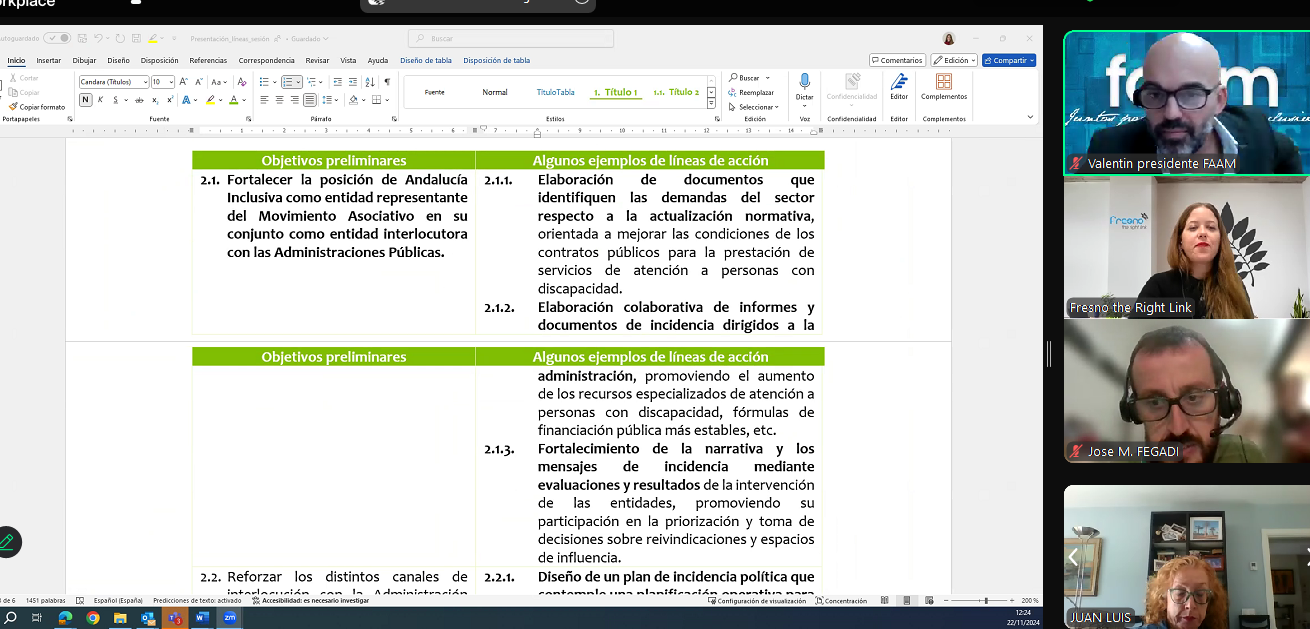Viewport: 1310px width, 629px height.
Task: Open the Insertar ribbon tab
Action: 49,60
